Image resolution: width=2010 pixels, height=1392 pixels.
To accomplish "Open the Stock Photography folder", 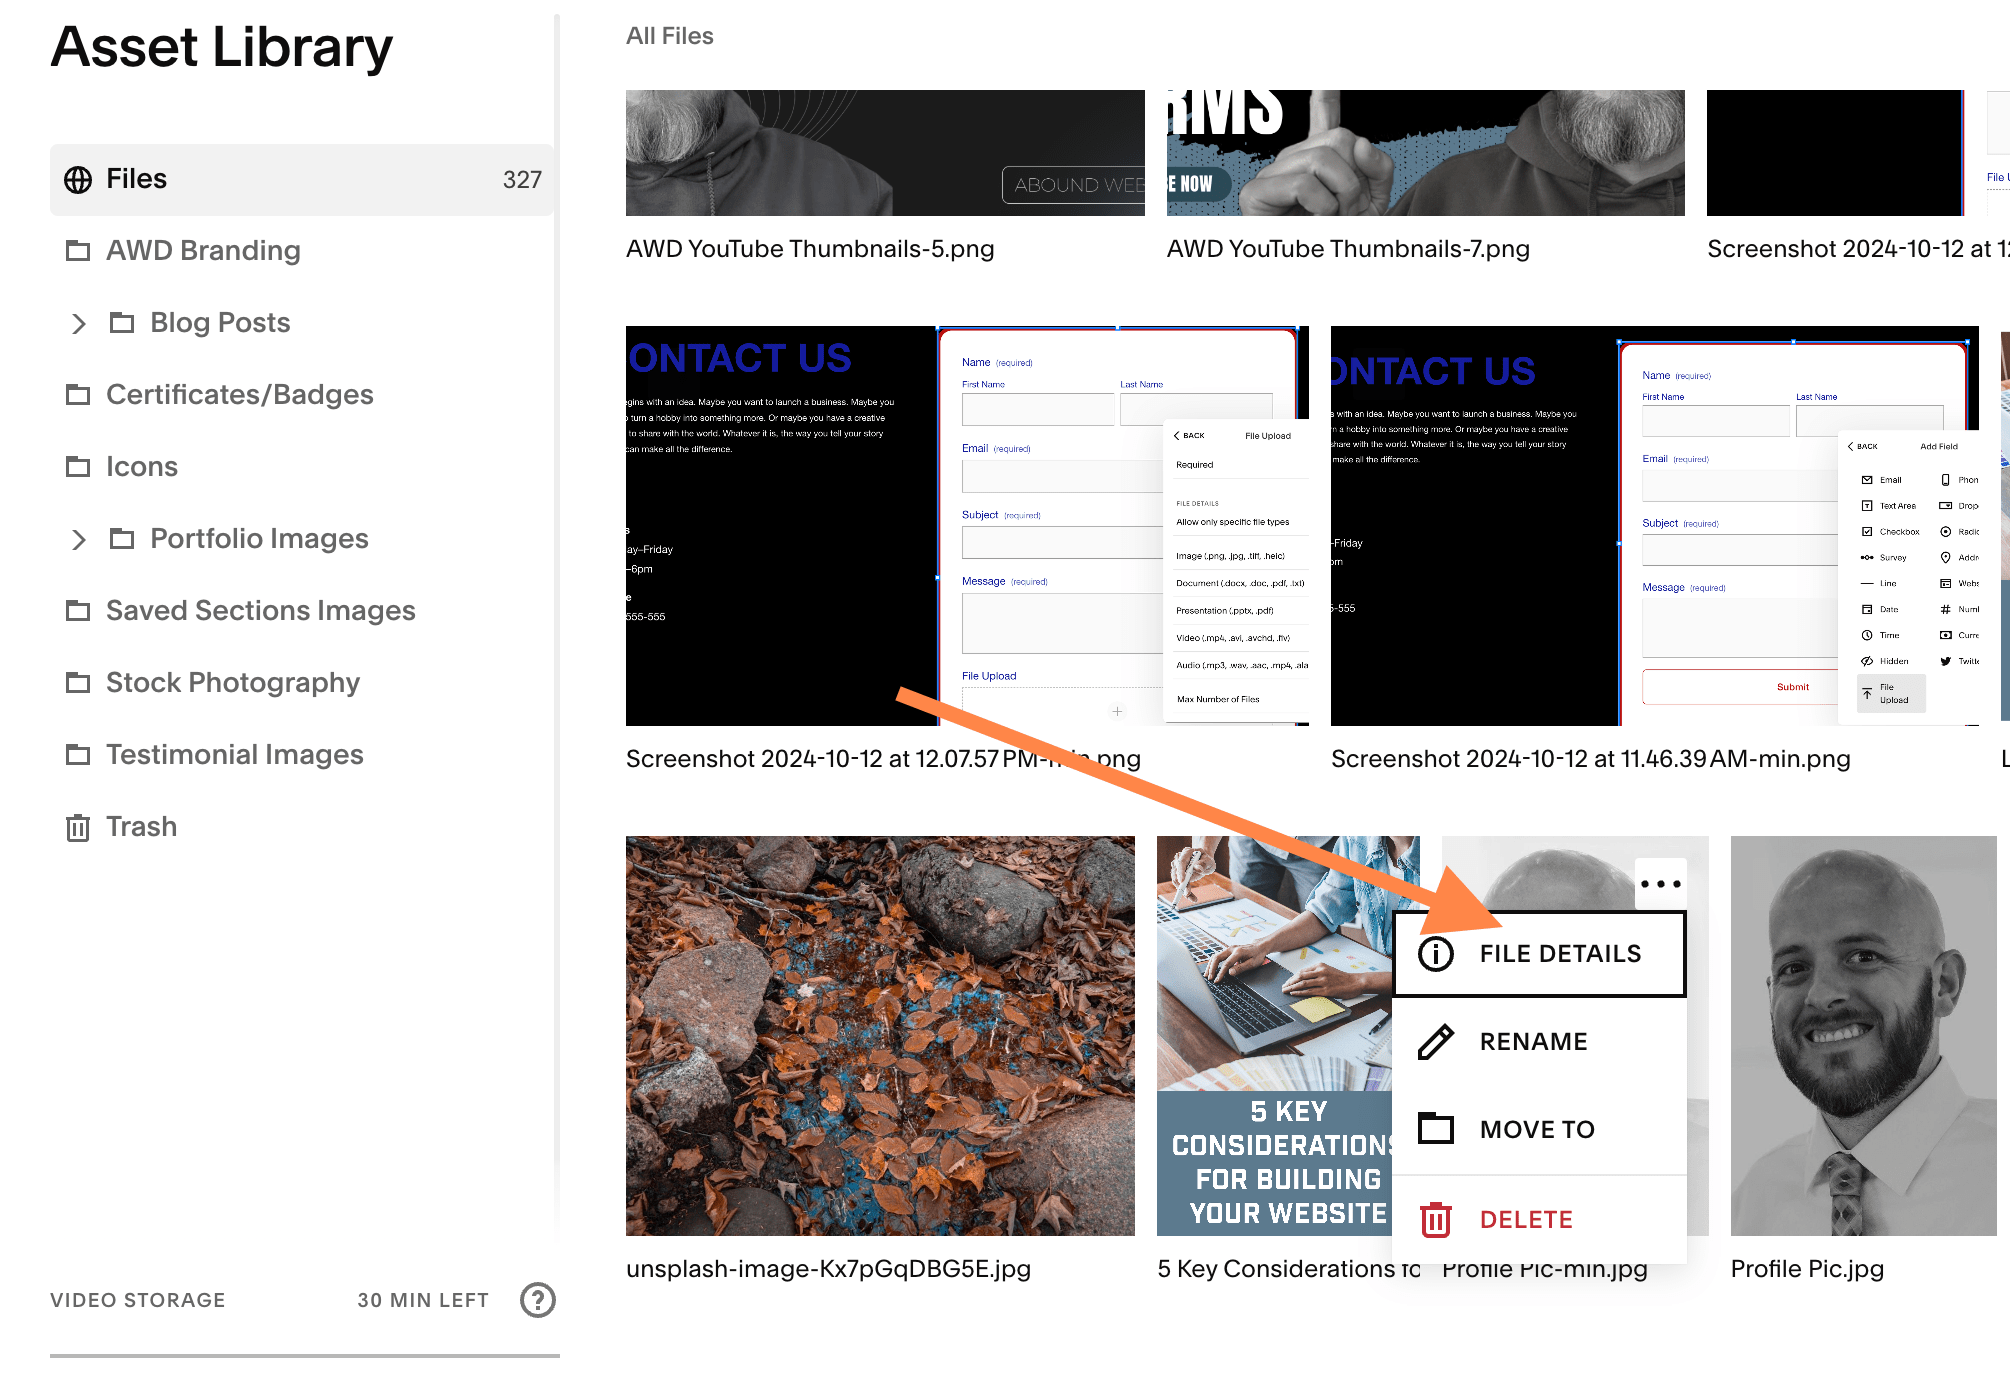I will (x=232, y=683).
